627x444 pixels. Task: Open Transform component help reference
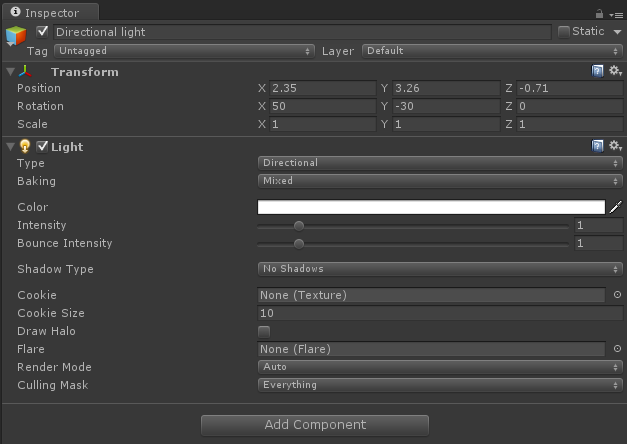click(x=597, y=71)
